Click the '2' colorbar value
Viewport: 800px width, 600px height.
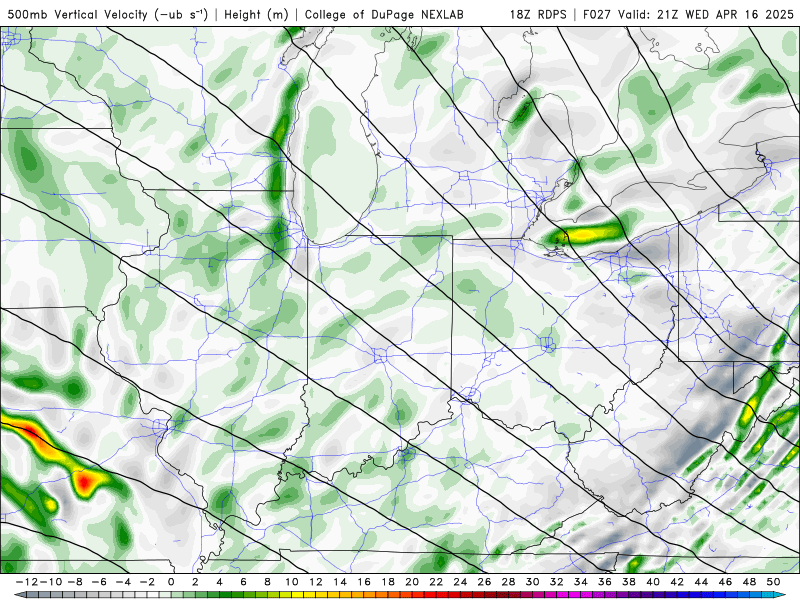coord(195,582)
